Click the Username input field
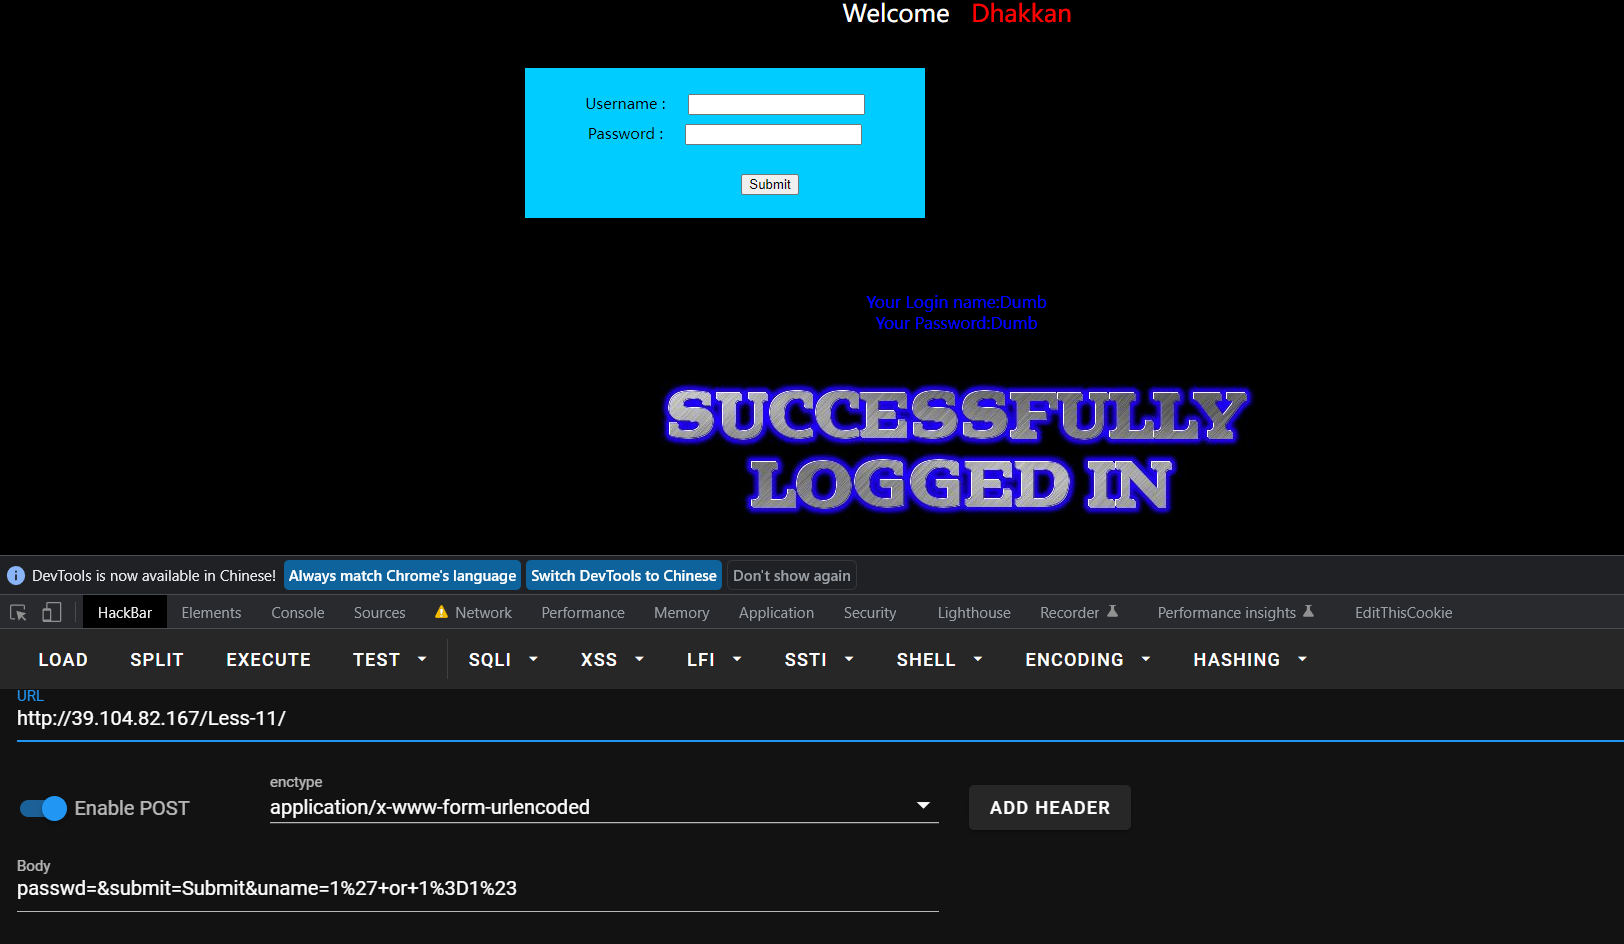Image resolution: width=1624 pixels, height=944 pixels. (776, 104)
